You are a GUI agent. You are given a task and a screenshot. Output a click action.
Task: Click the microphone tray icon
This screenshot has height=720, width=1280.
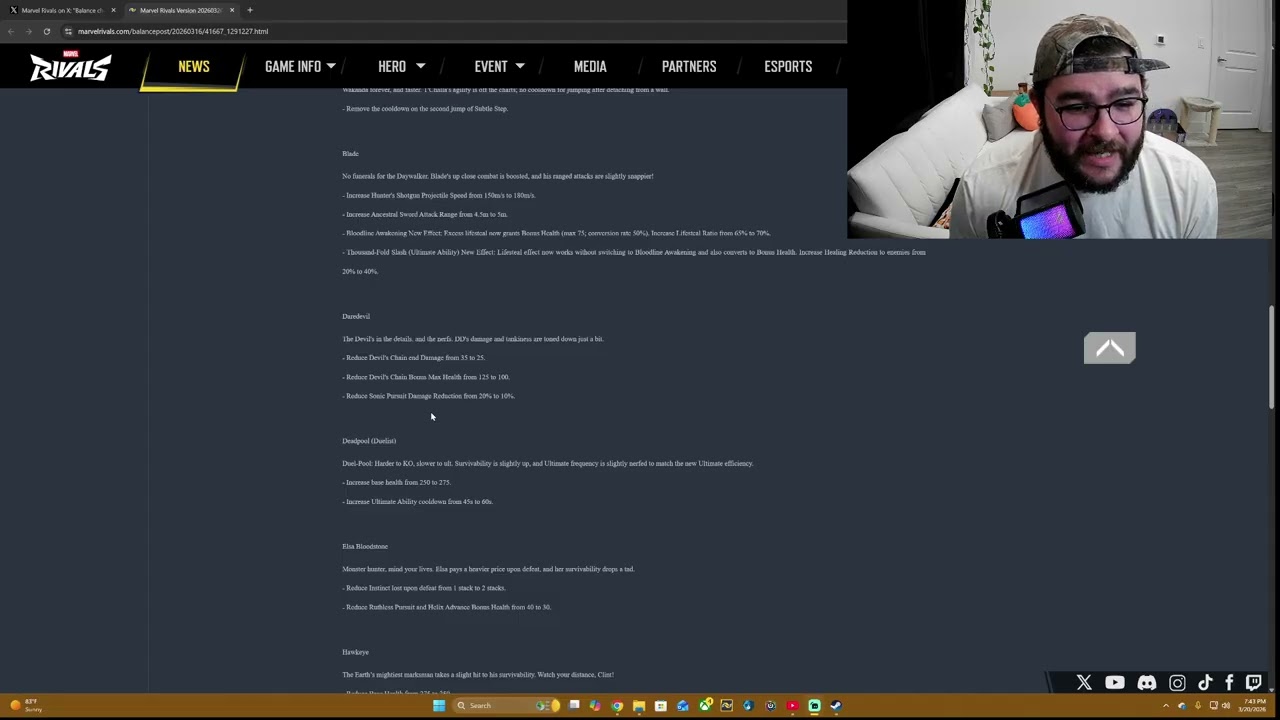coord(1198,706)
